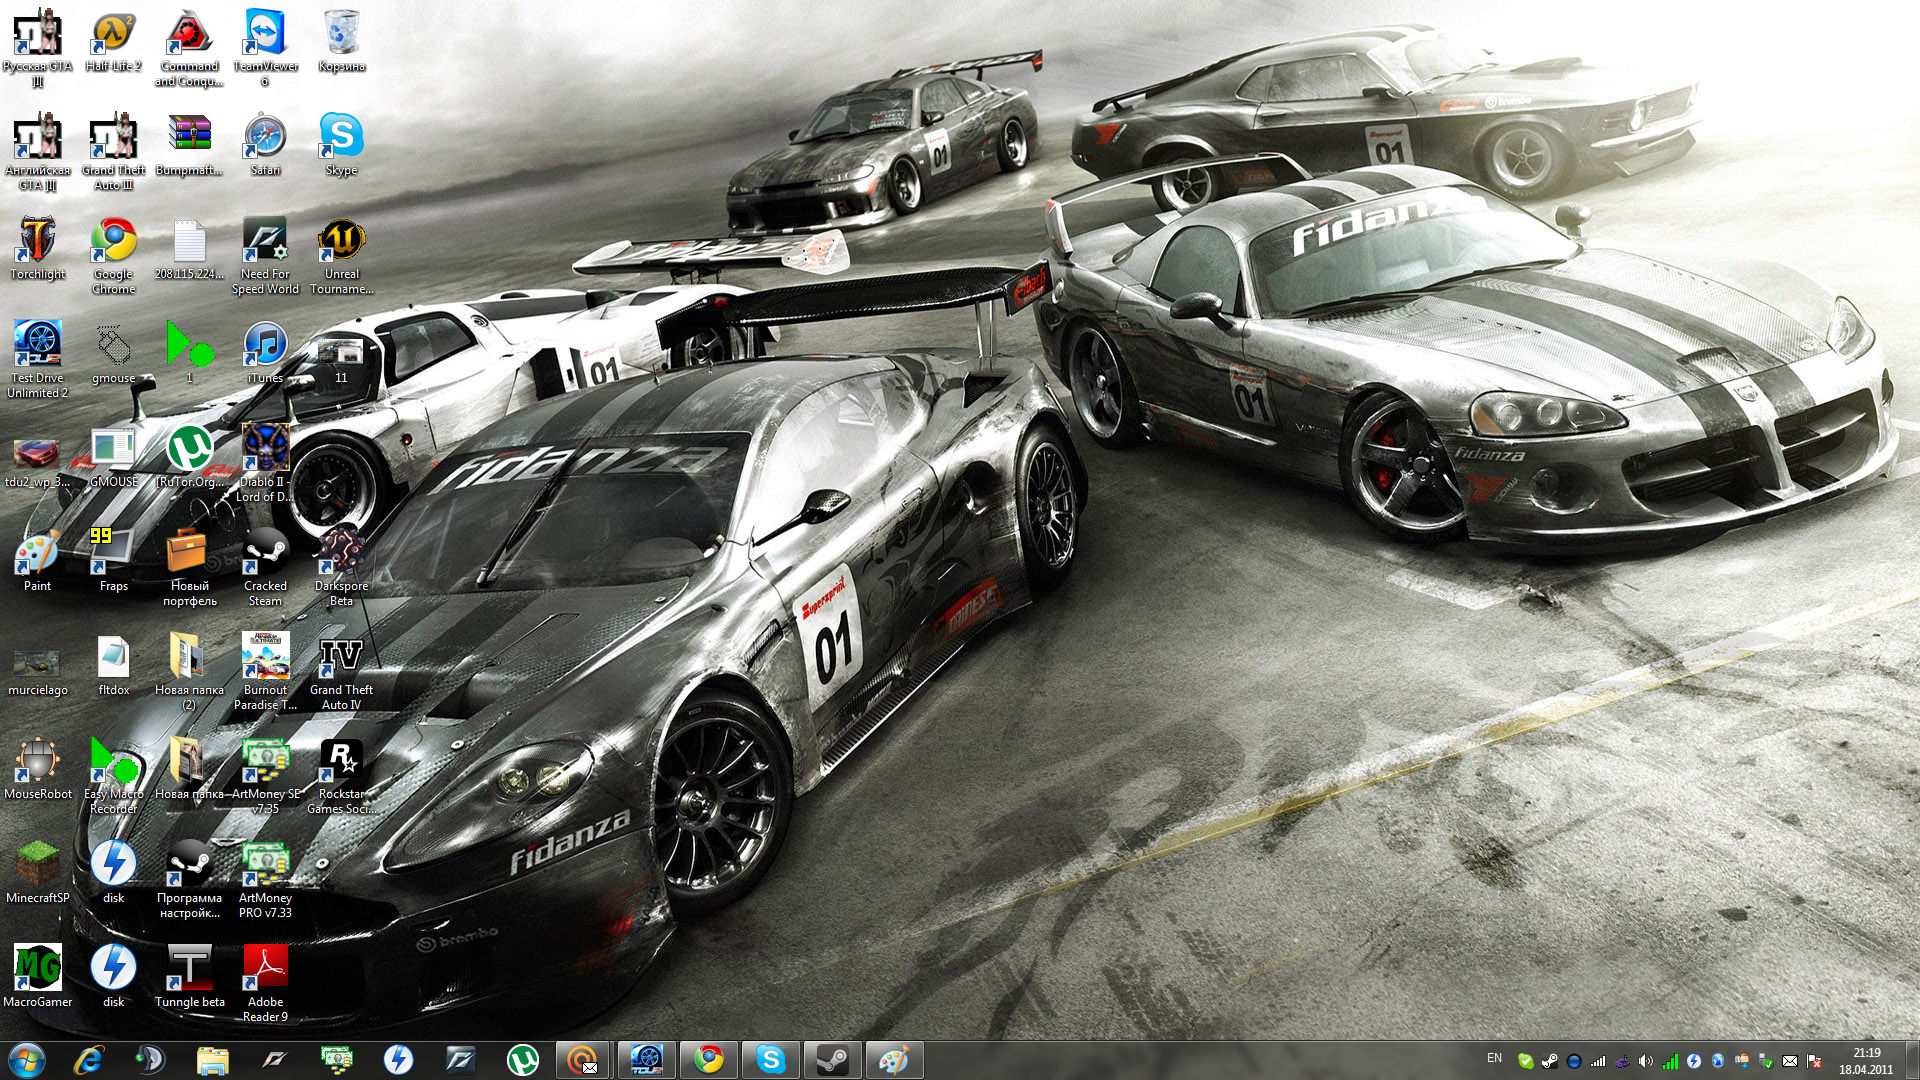Launch Unreal Tournament desktop shortcut
Viewport: 1920px width, 1080px height.
(341, 257)
